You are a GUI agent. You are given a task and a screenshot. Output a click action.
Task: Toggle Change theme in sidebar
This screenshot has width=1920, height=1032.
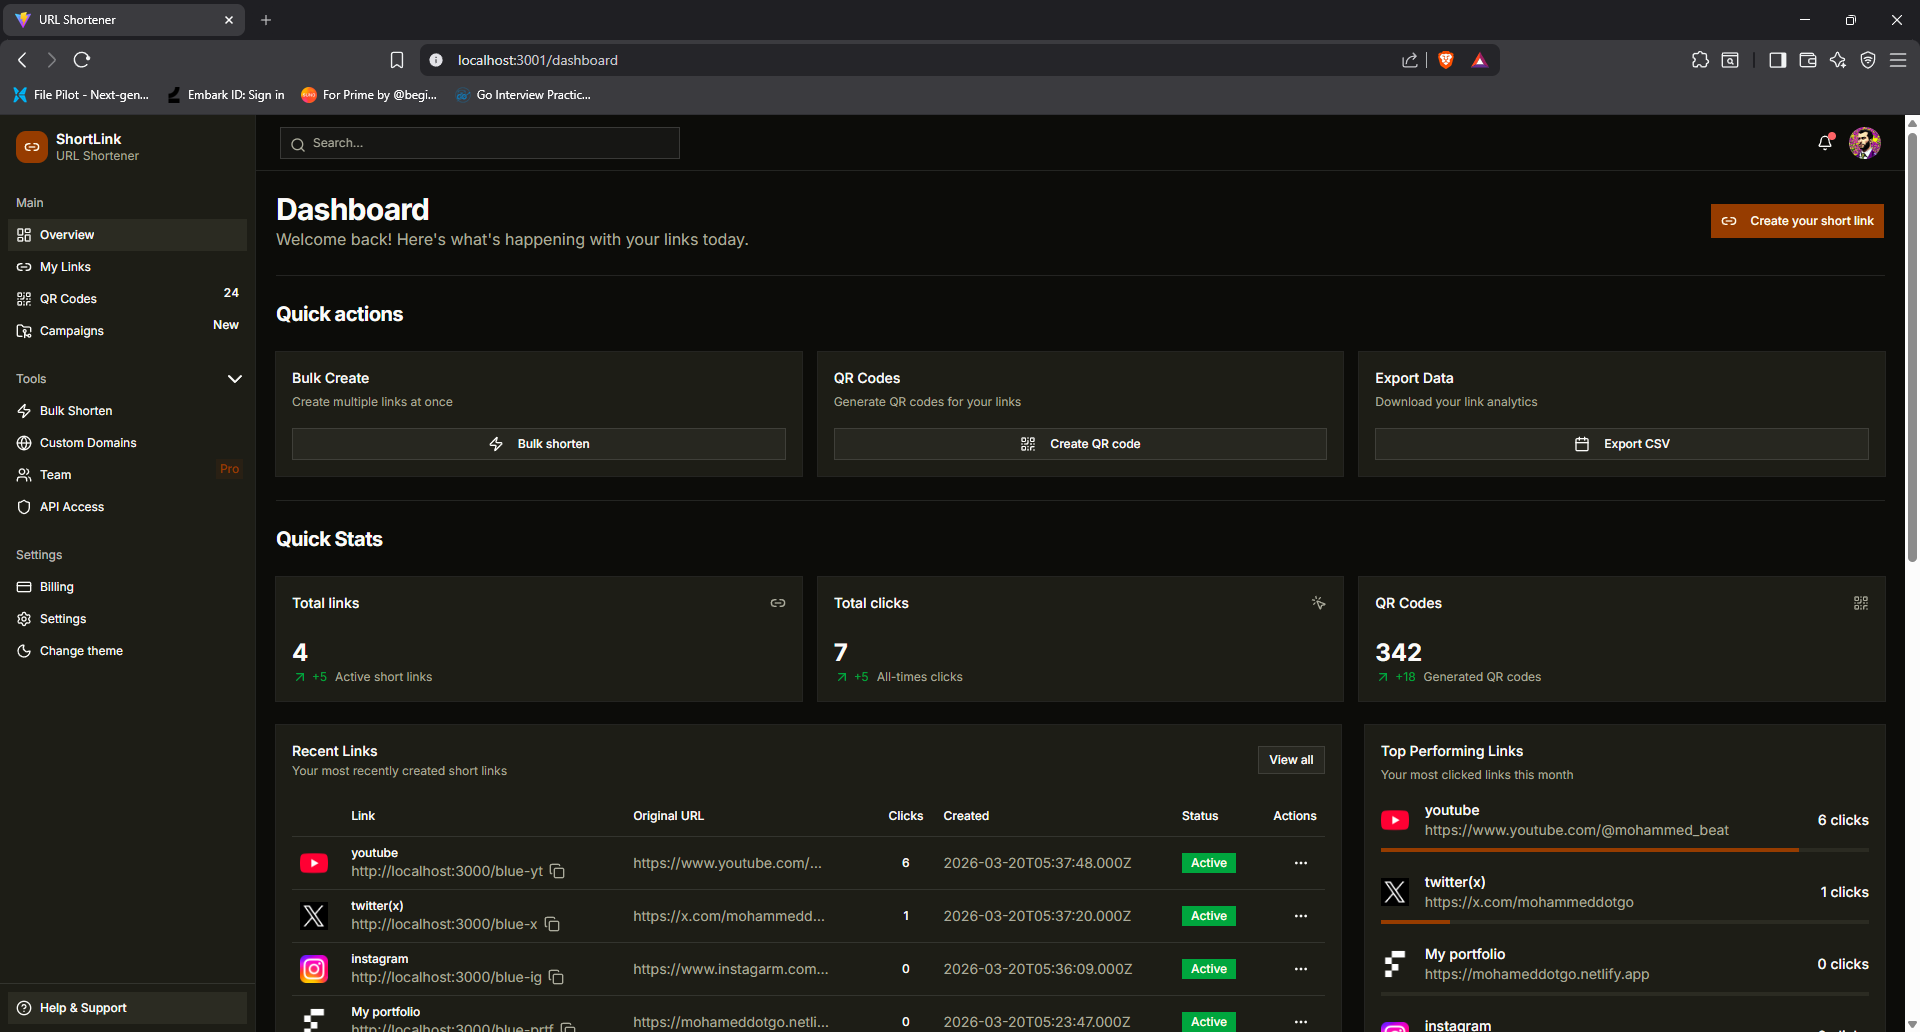[81, 651]
